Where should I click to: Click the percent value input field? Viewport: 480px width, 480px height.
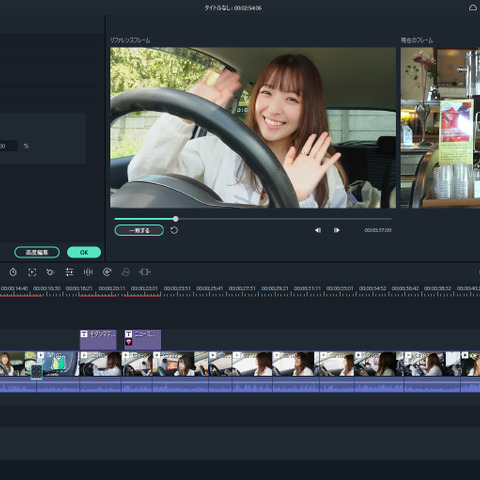[8, 146]
